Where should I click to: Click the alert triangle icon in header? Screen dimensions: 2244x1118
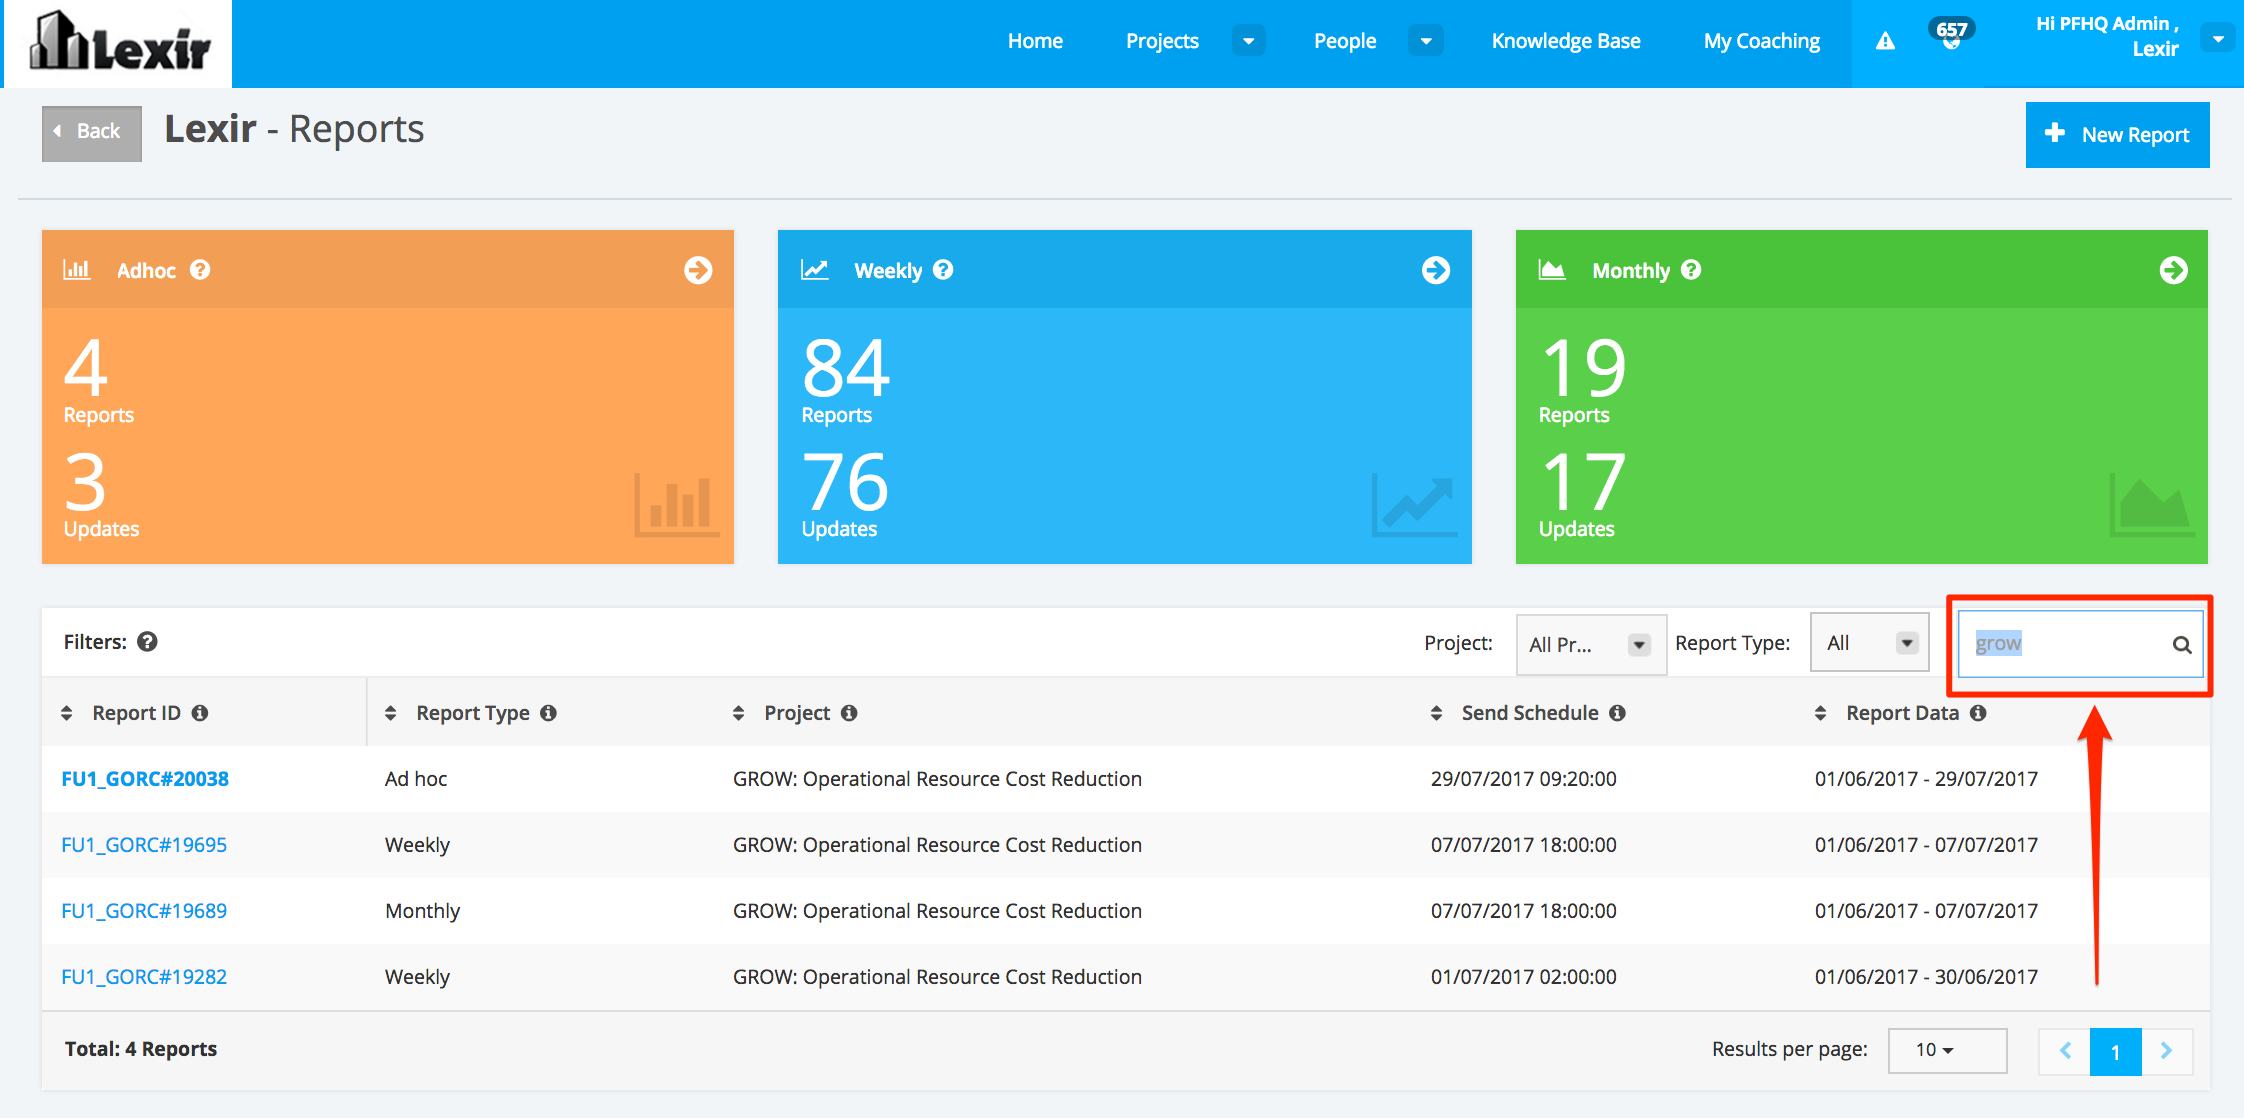pyautogui.click(x=1885, y=41)
